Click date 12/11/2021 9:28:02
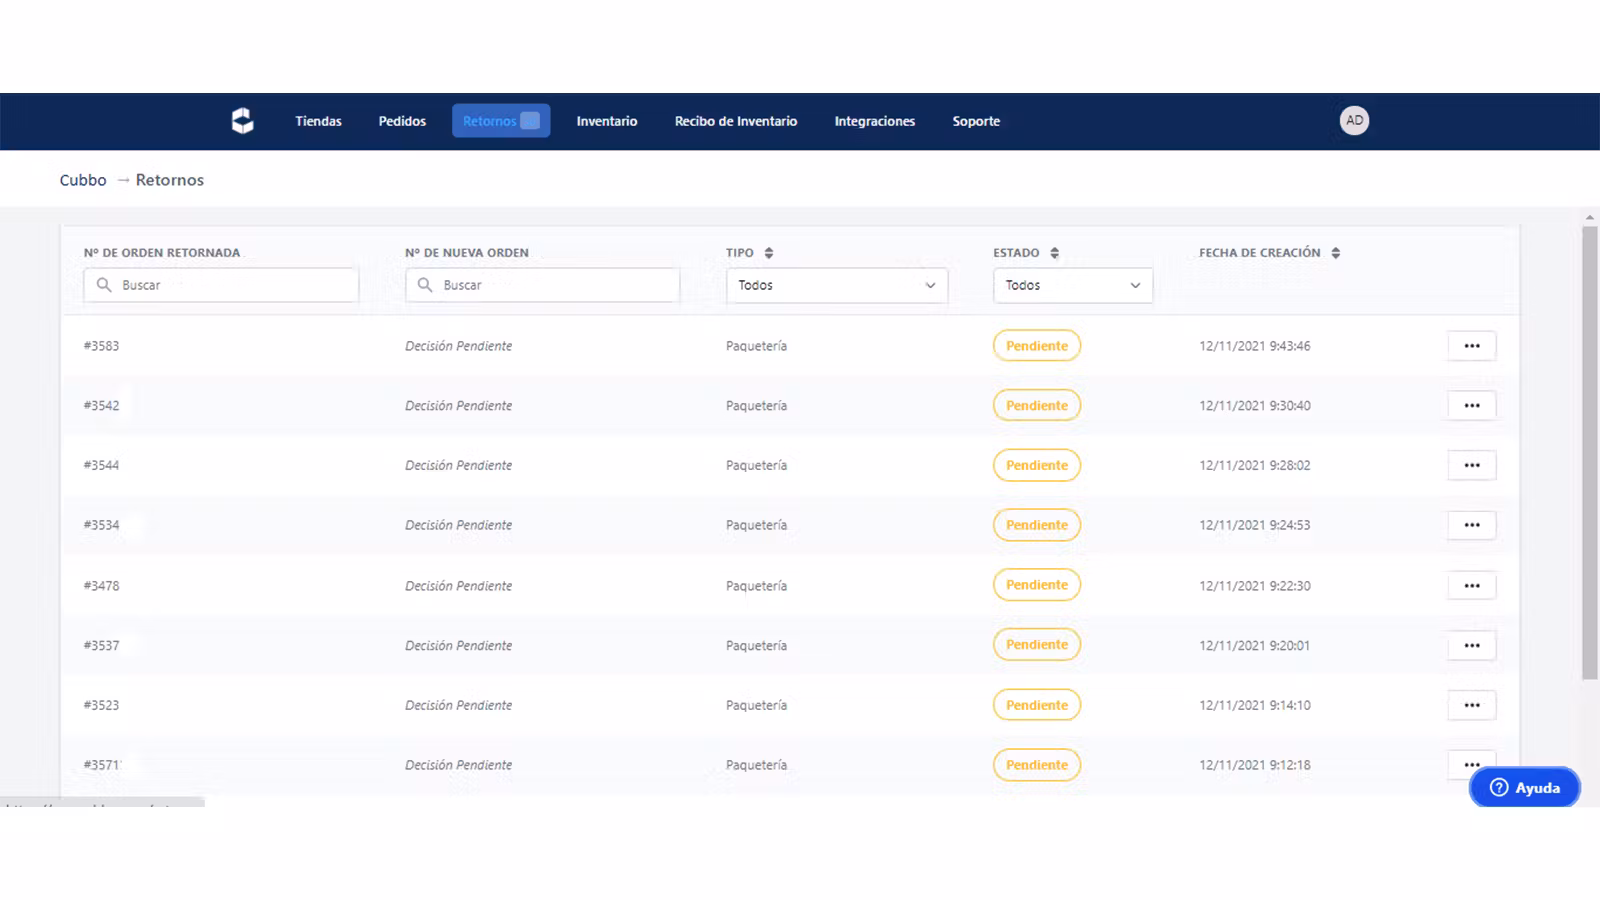Image resolution: width=1600 pixels, height=900 pixels. point(1255,465)
